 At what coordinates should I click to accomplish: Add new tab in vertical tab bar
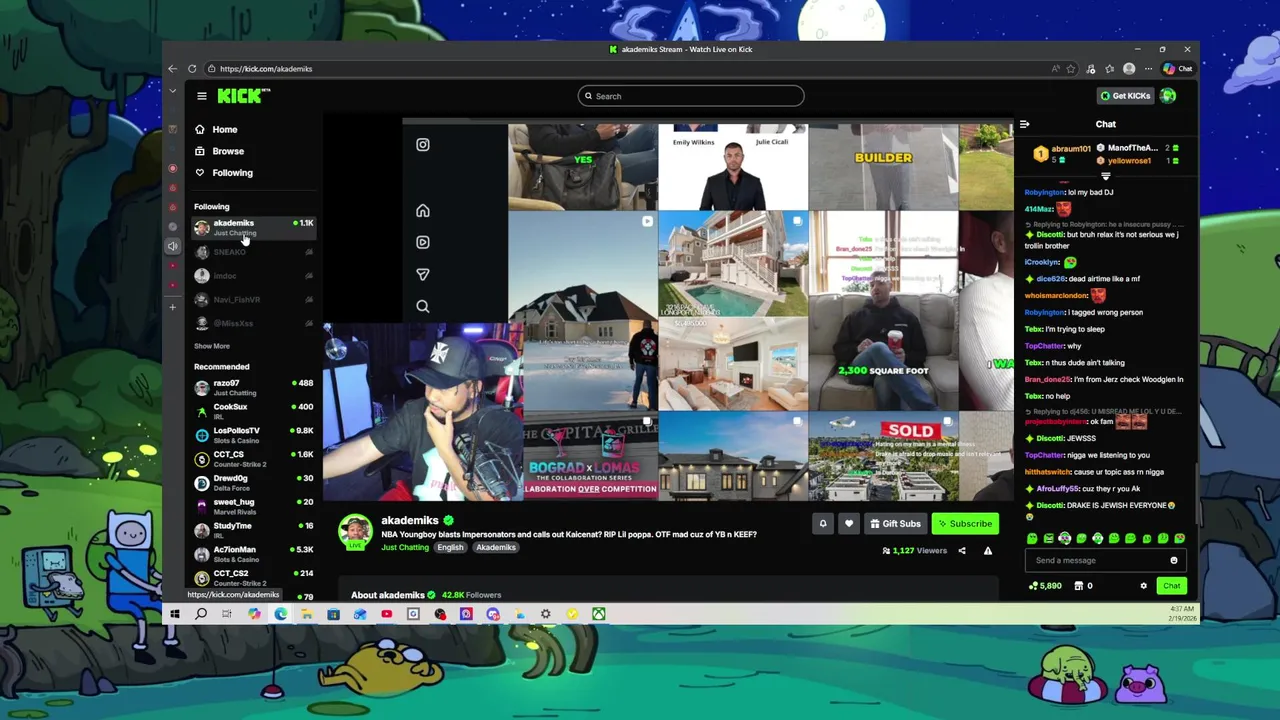(x=173, y=307)
